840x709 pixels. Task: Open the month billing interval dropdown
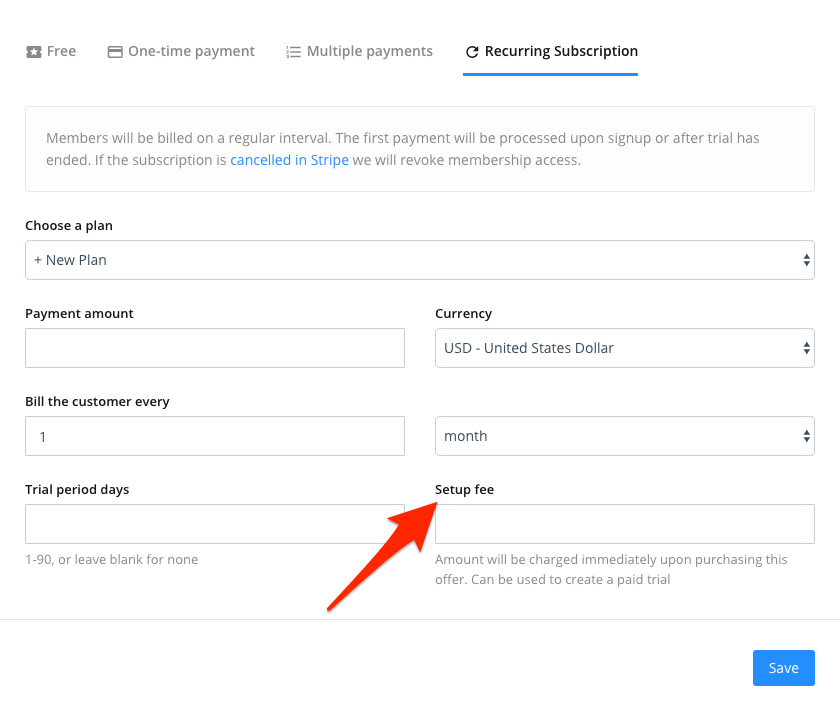click(x=625, y=436)
